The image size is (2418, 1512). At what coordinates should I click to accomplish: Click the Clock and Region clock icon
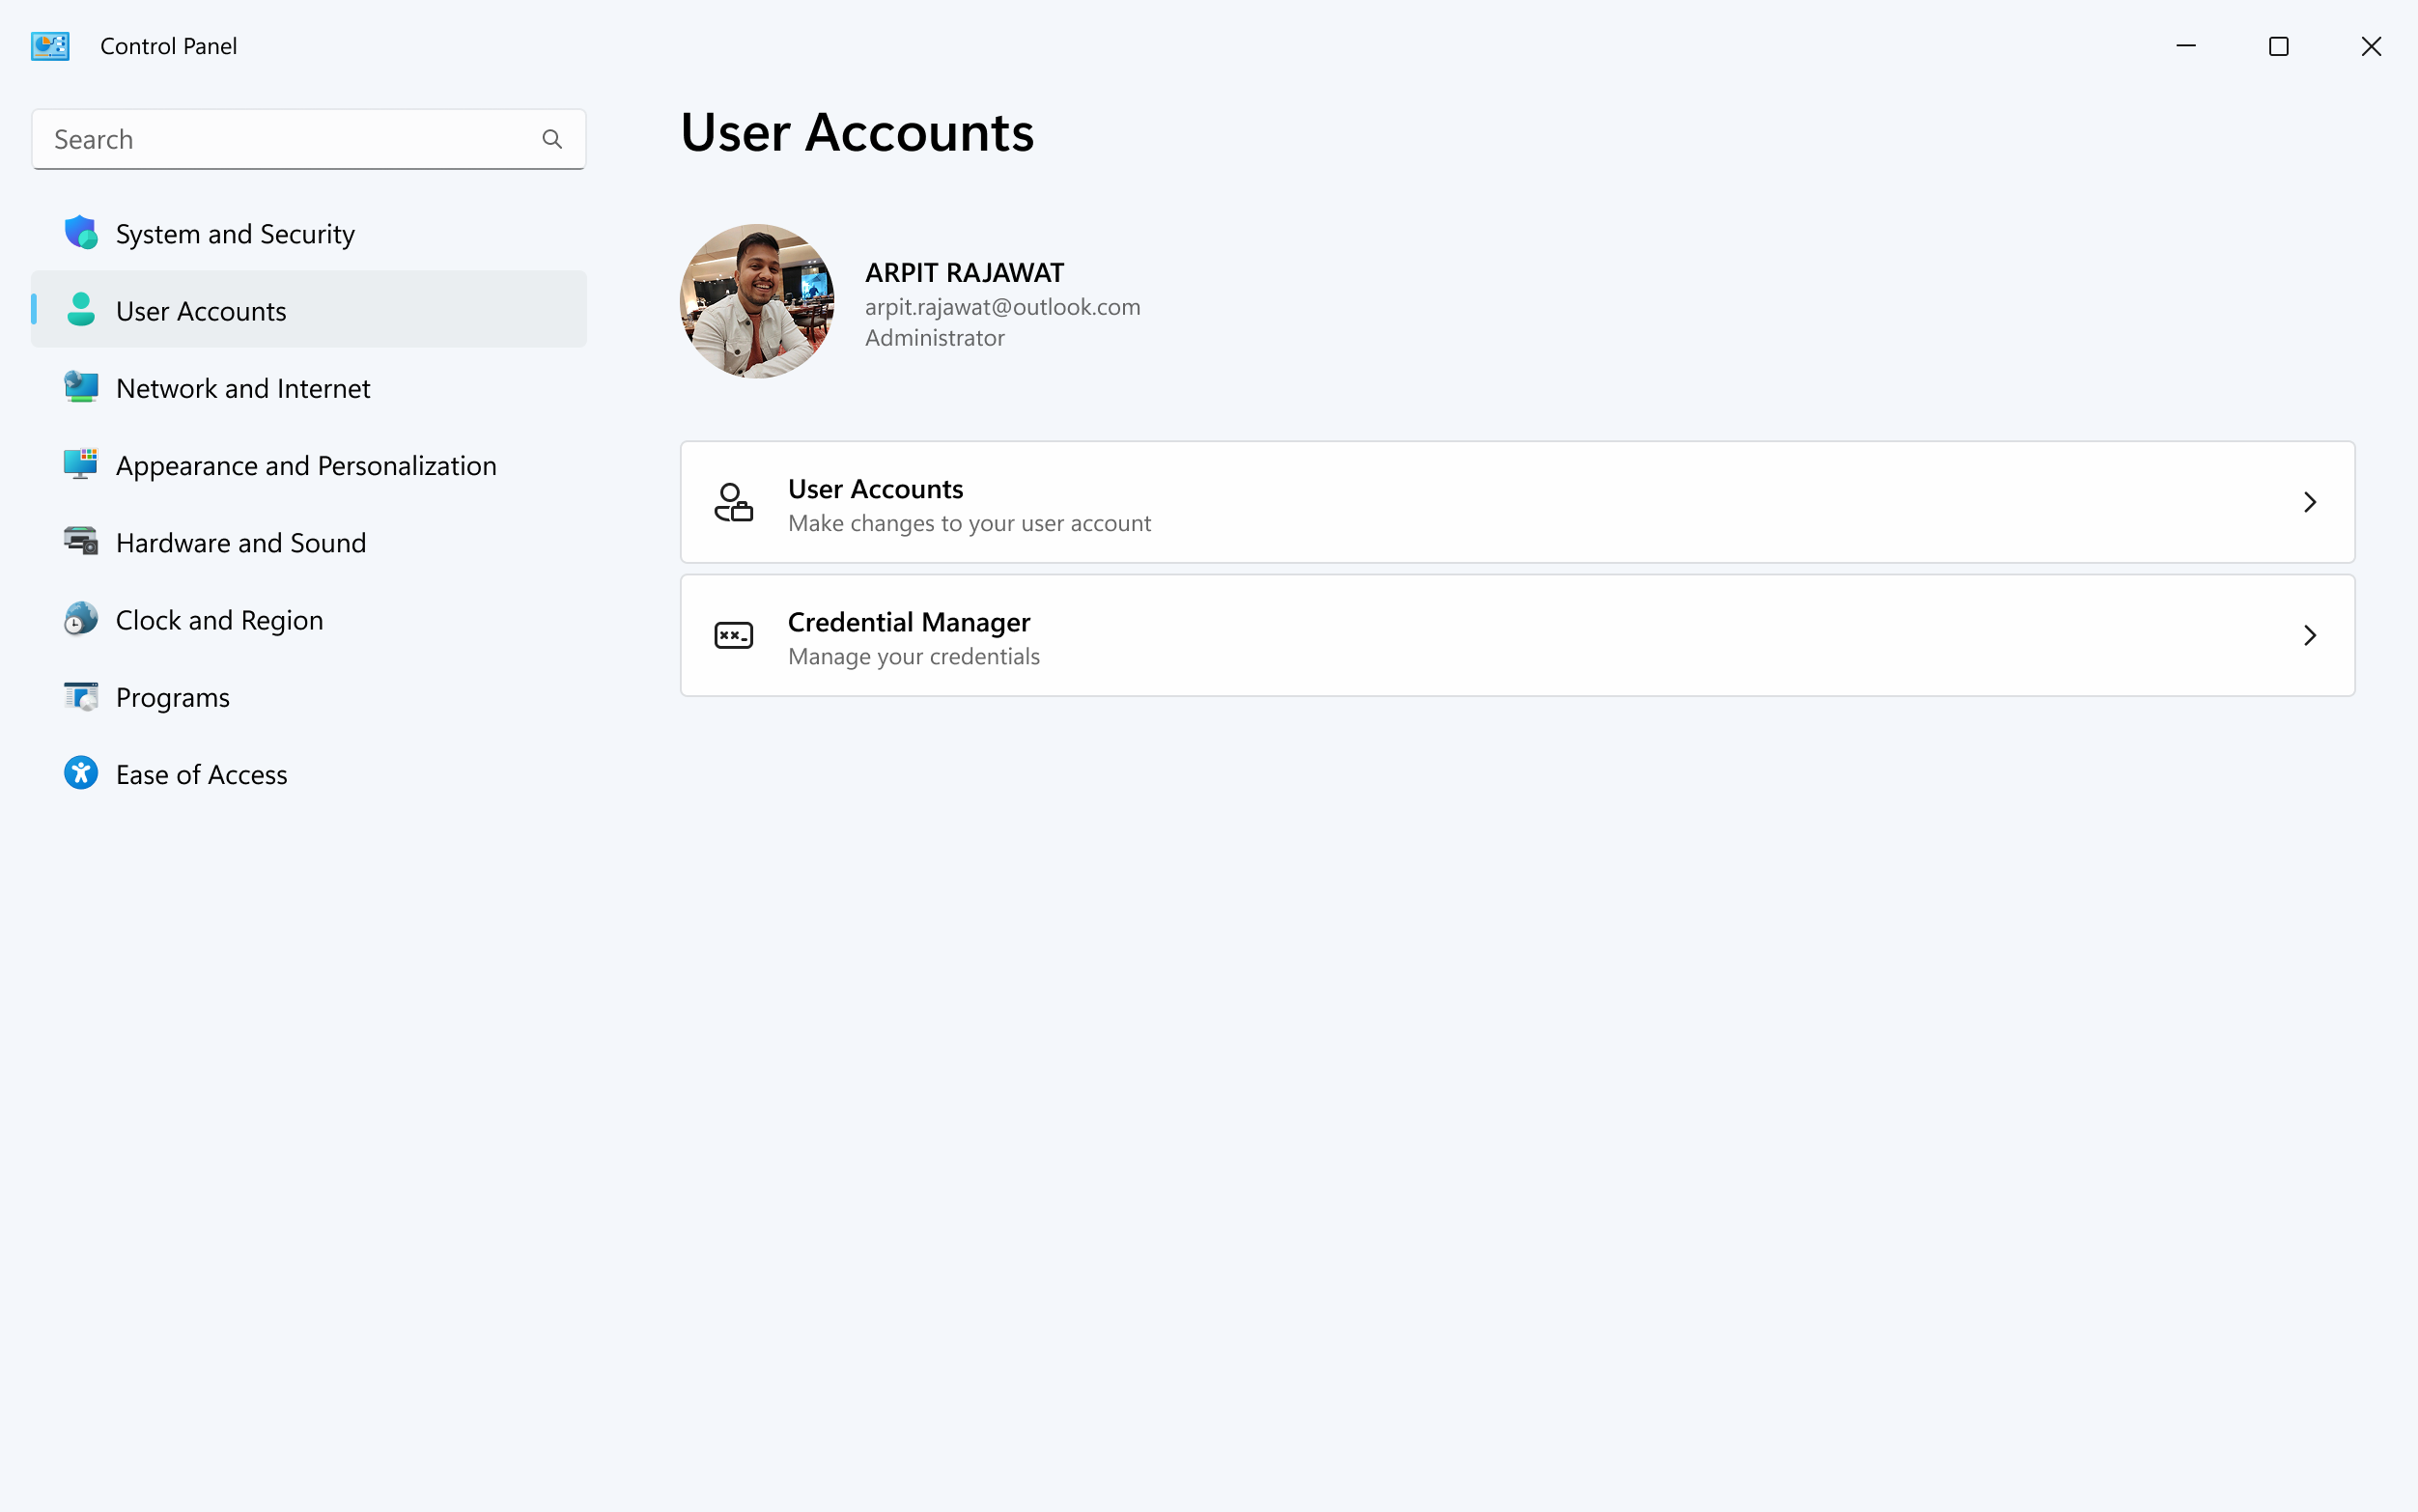pyautogui.click(x=80, y=618)
